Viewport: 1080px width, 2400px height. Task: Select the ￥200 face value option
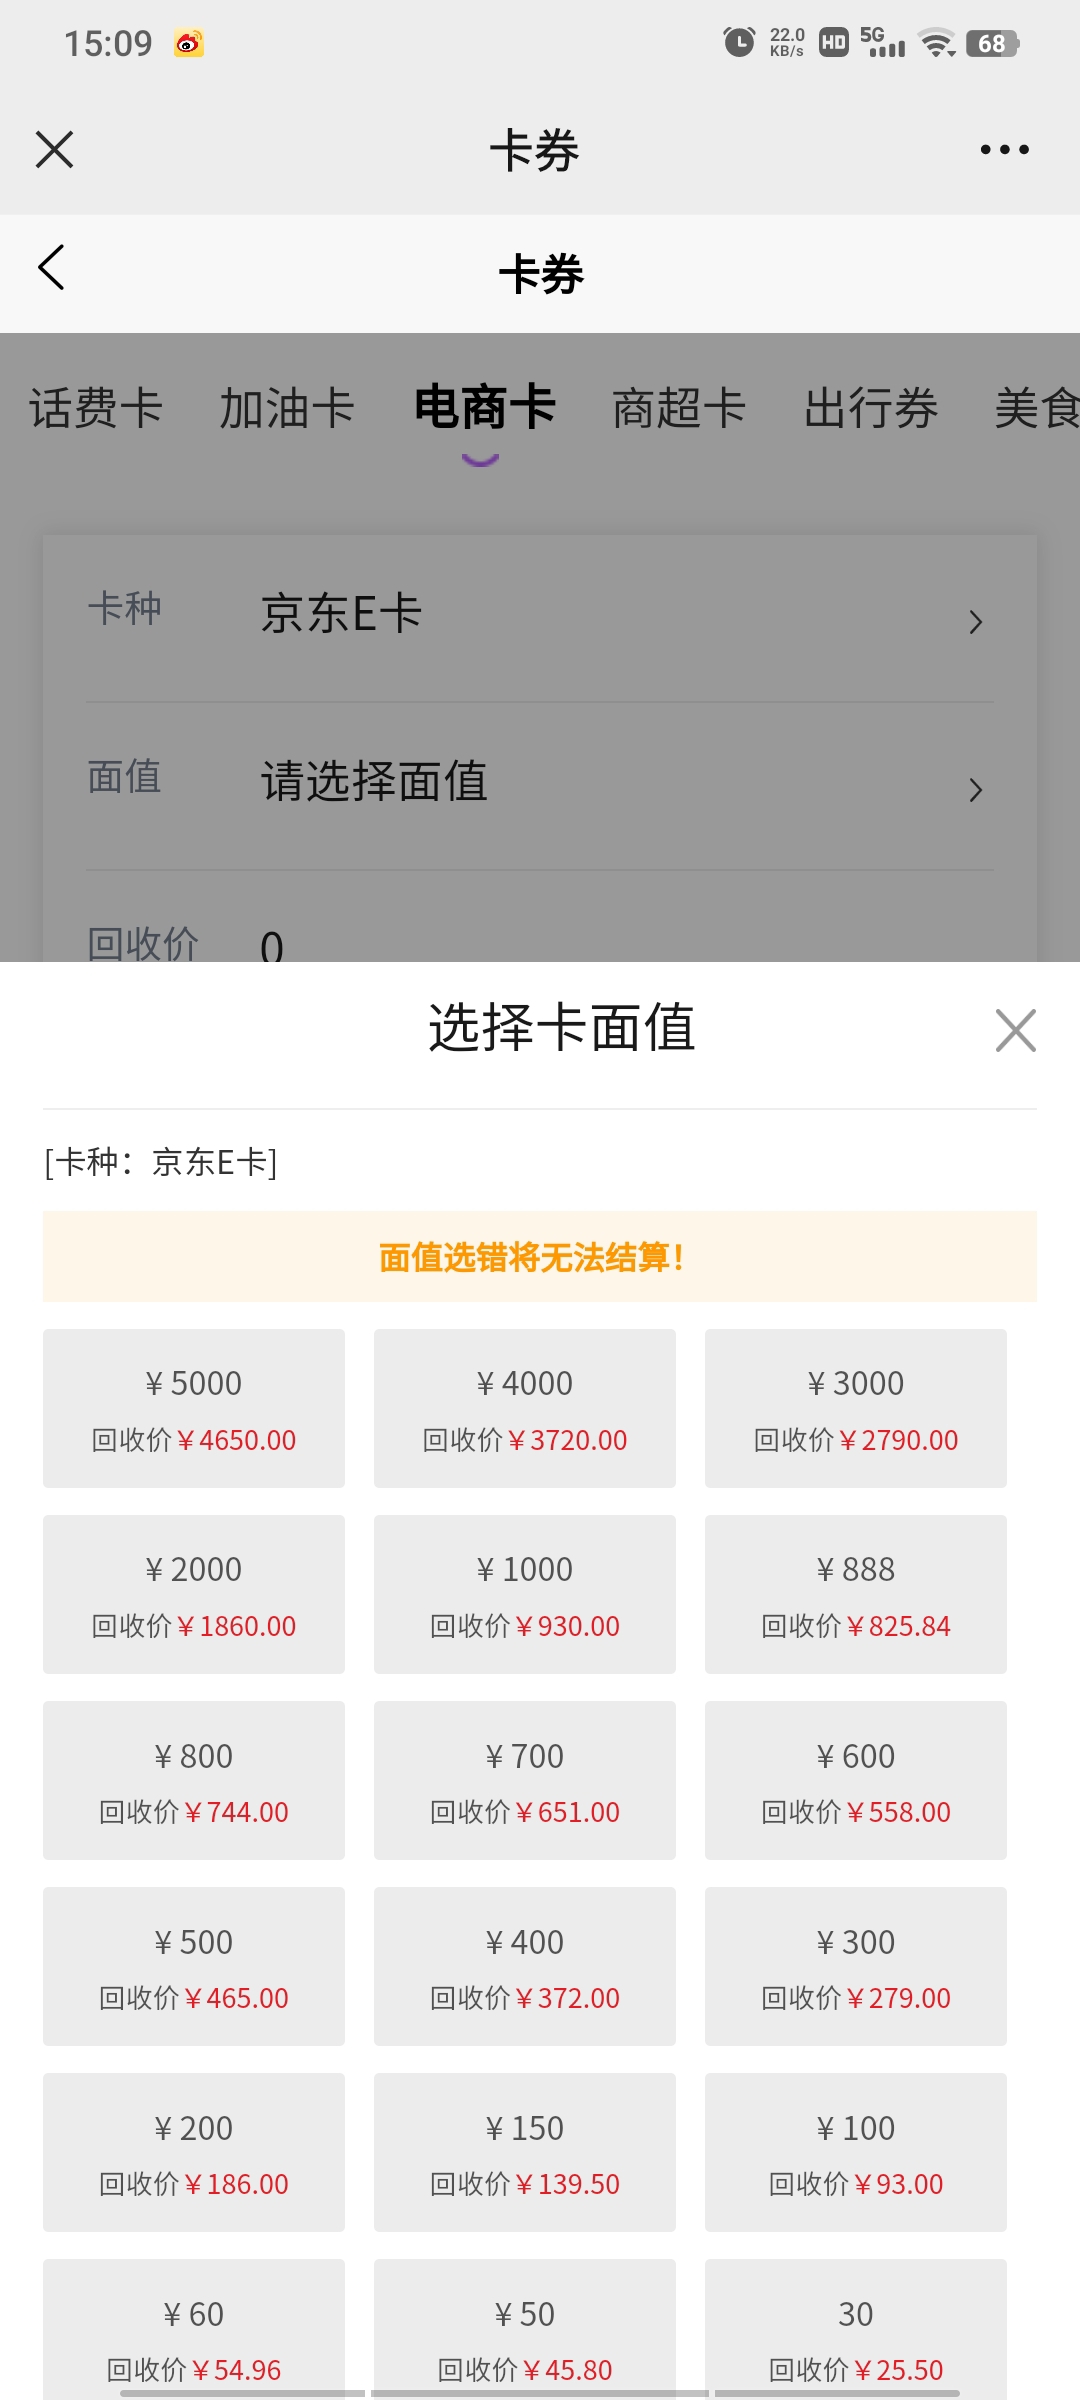coord(194,2152)
